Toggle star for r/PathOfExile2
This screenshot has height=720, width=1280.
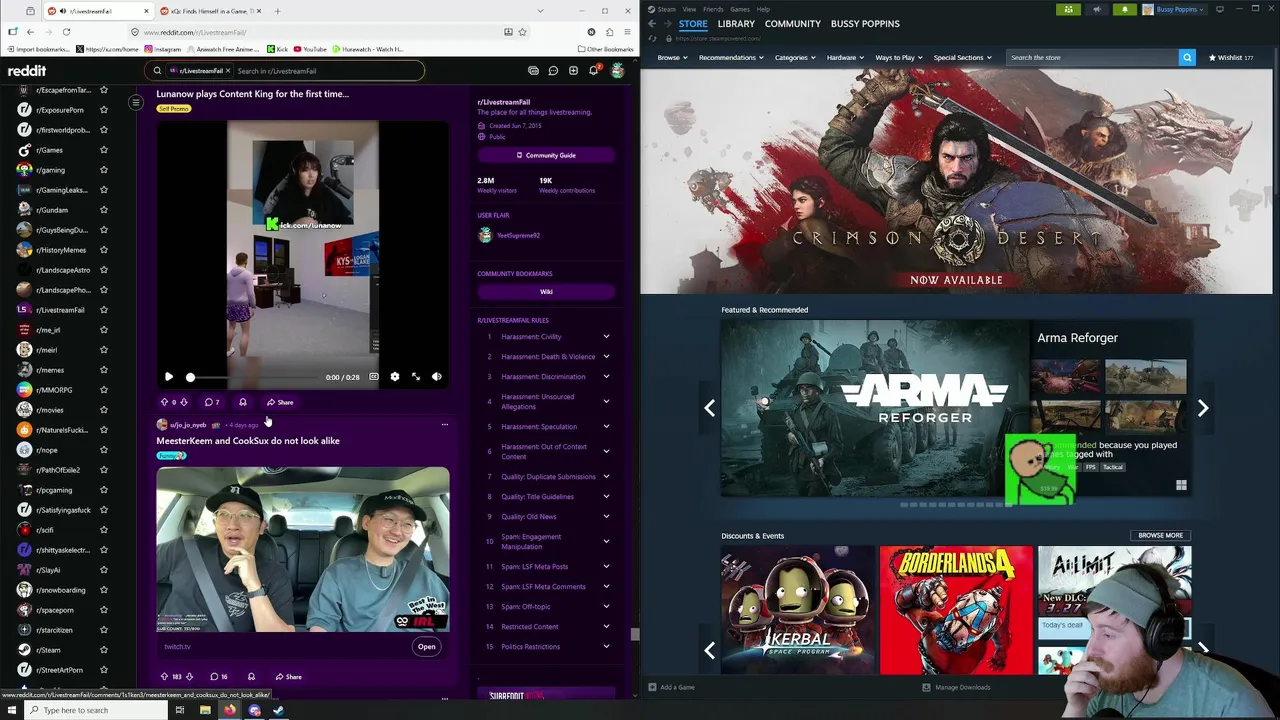(103, 470)
